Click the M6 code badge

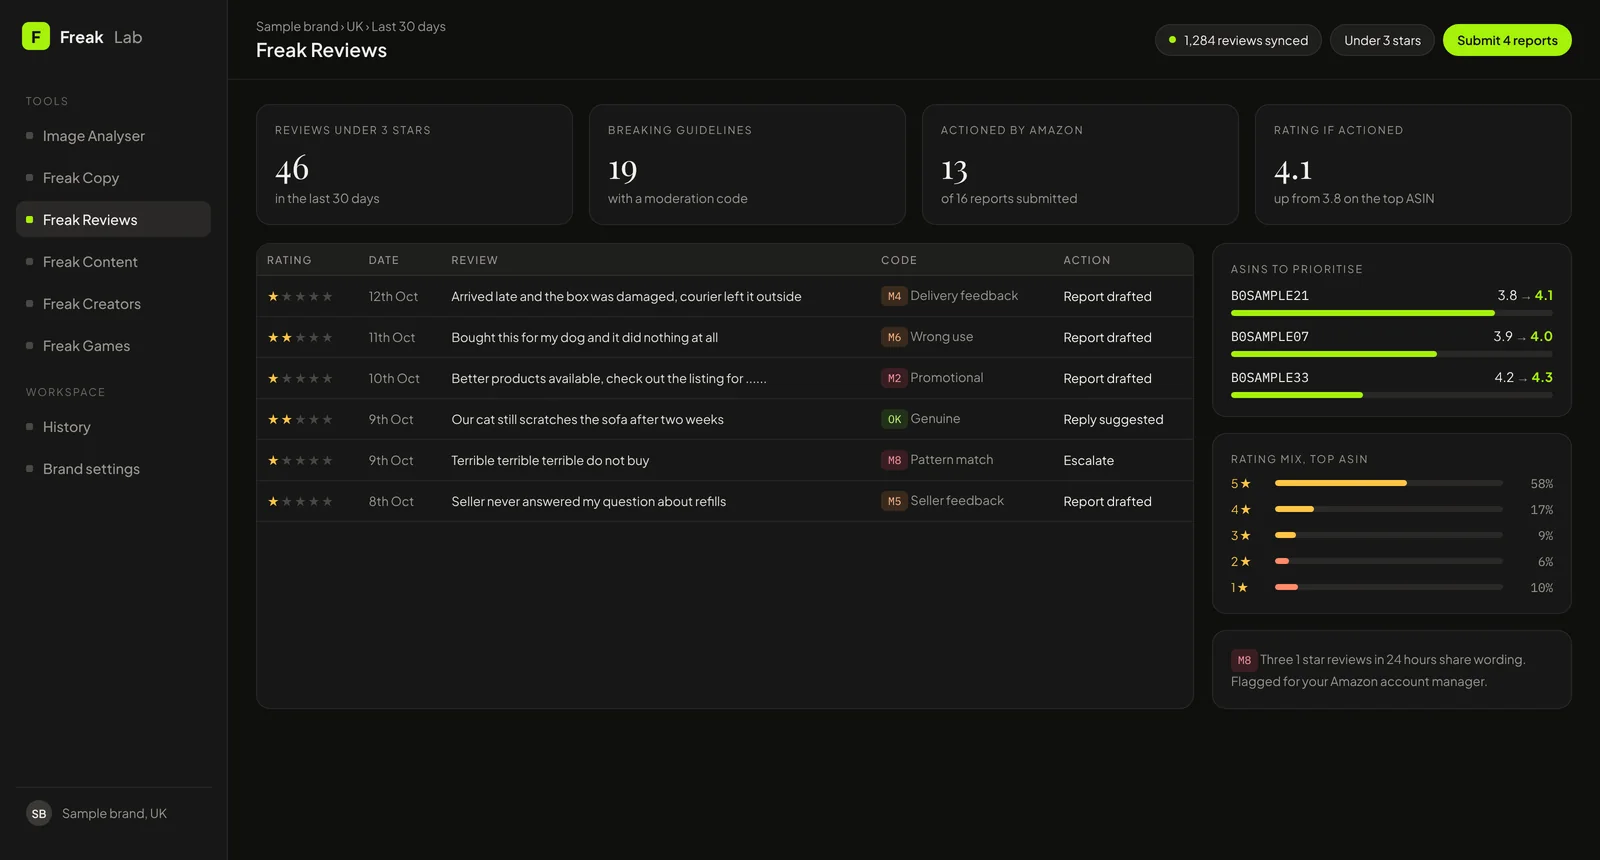click(x=894, y=337)
